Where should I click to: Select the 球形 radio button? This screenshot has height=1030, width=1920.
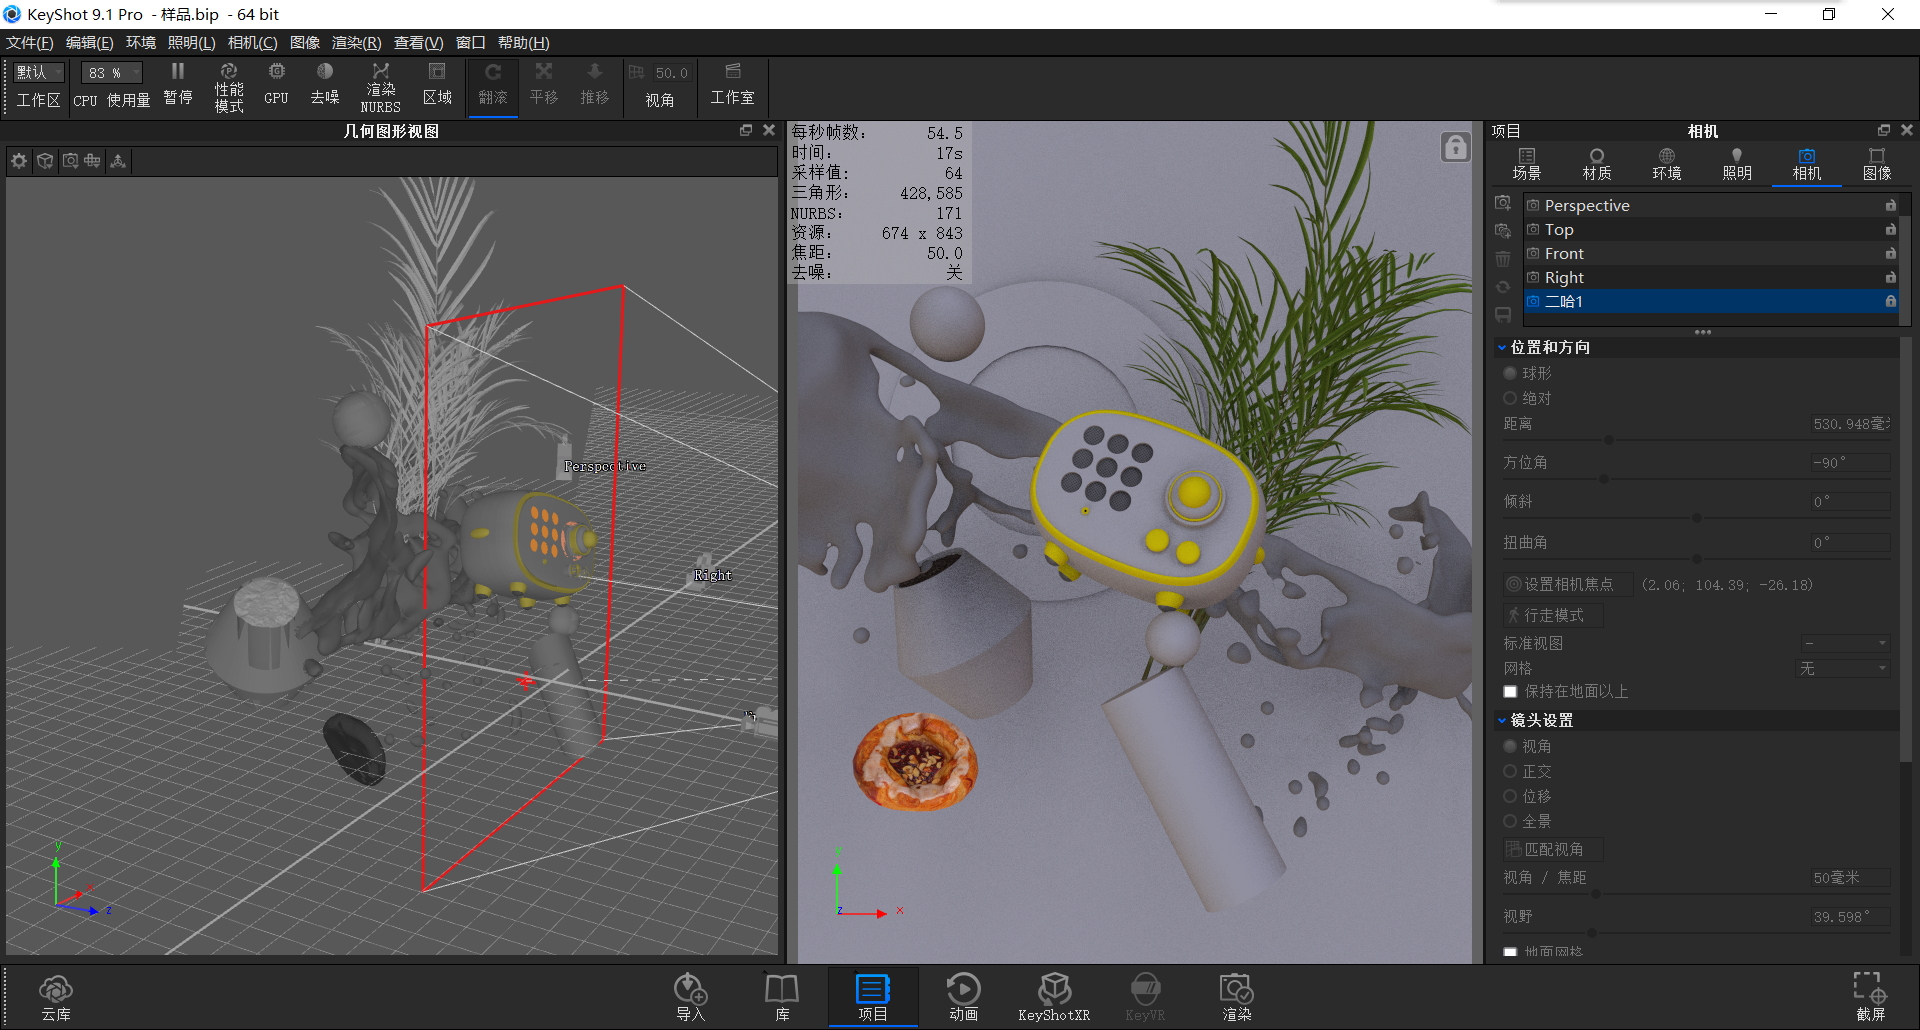1510,372
